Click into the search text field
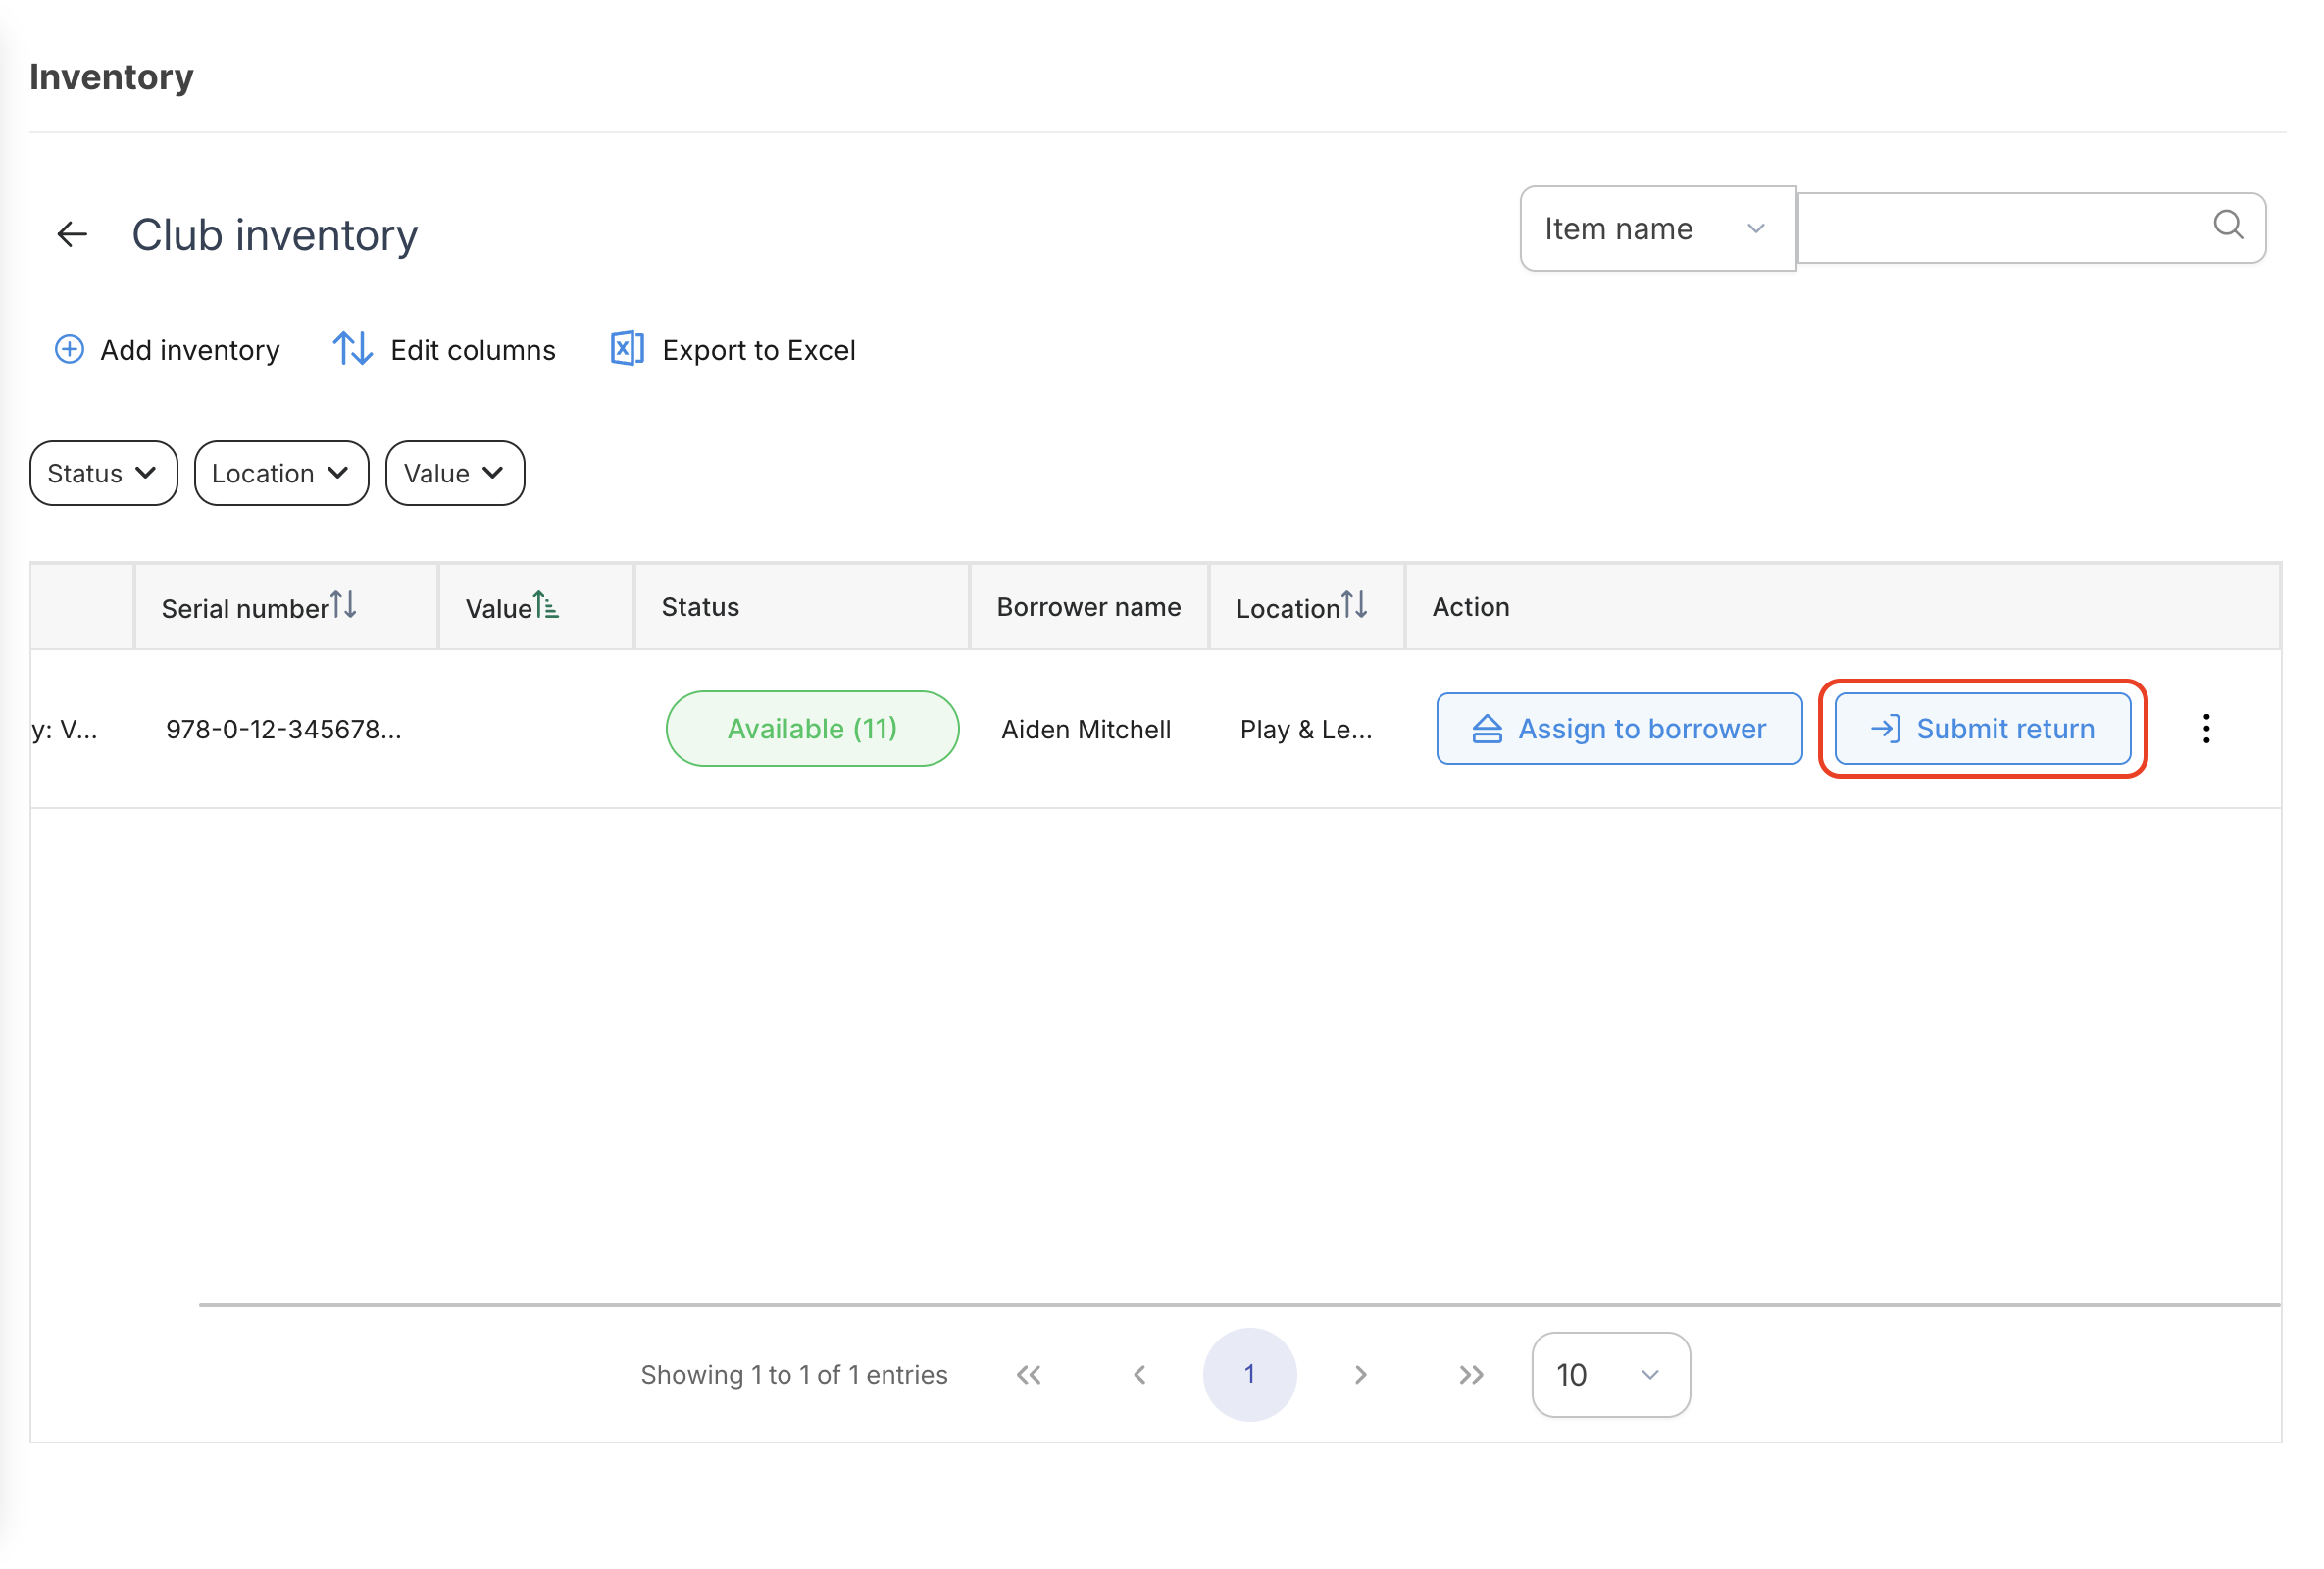 click(2000, 229)
